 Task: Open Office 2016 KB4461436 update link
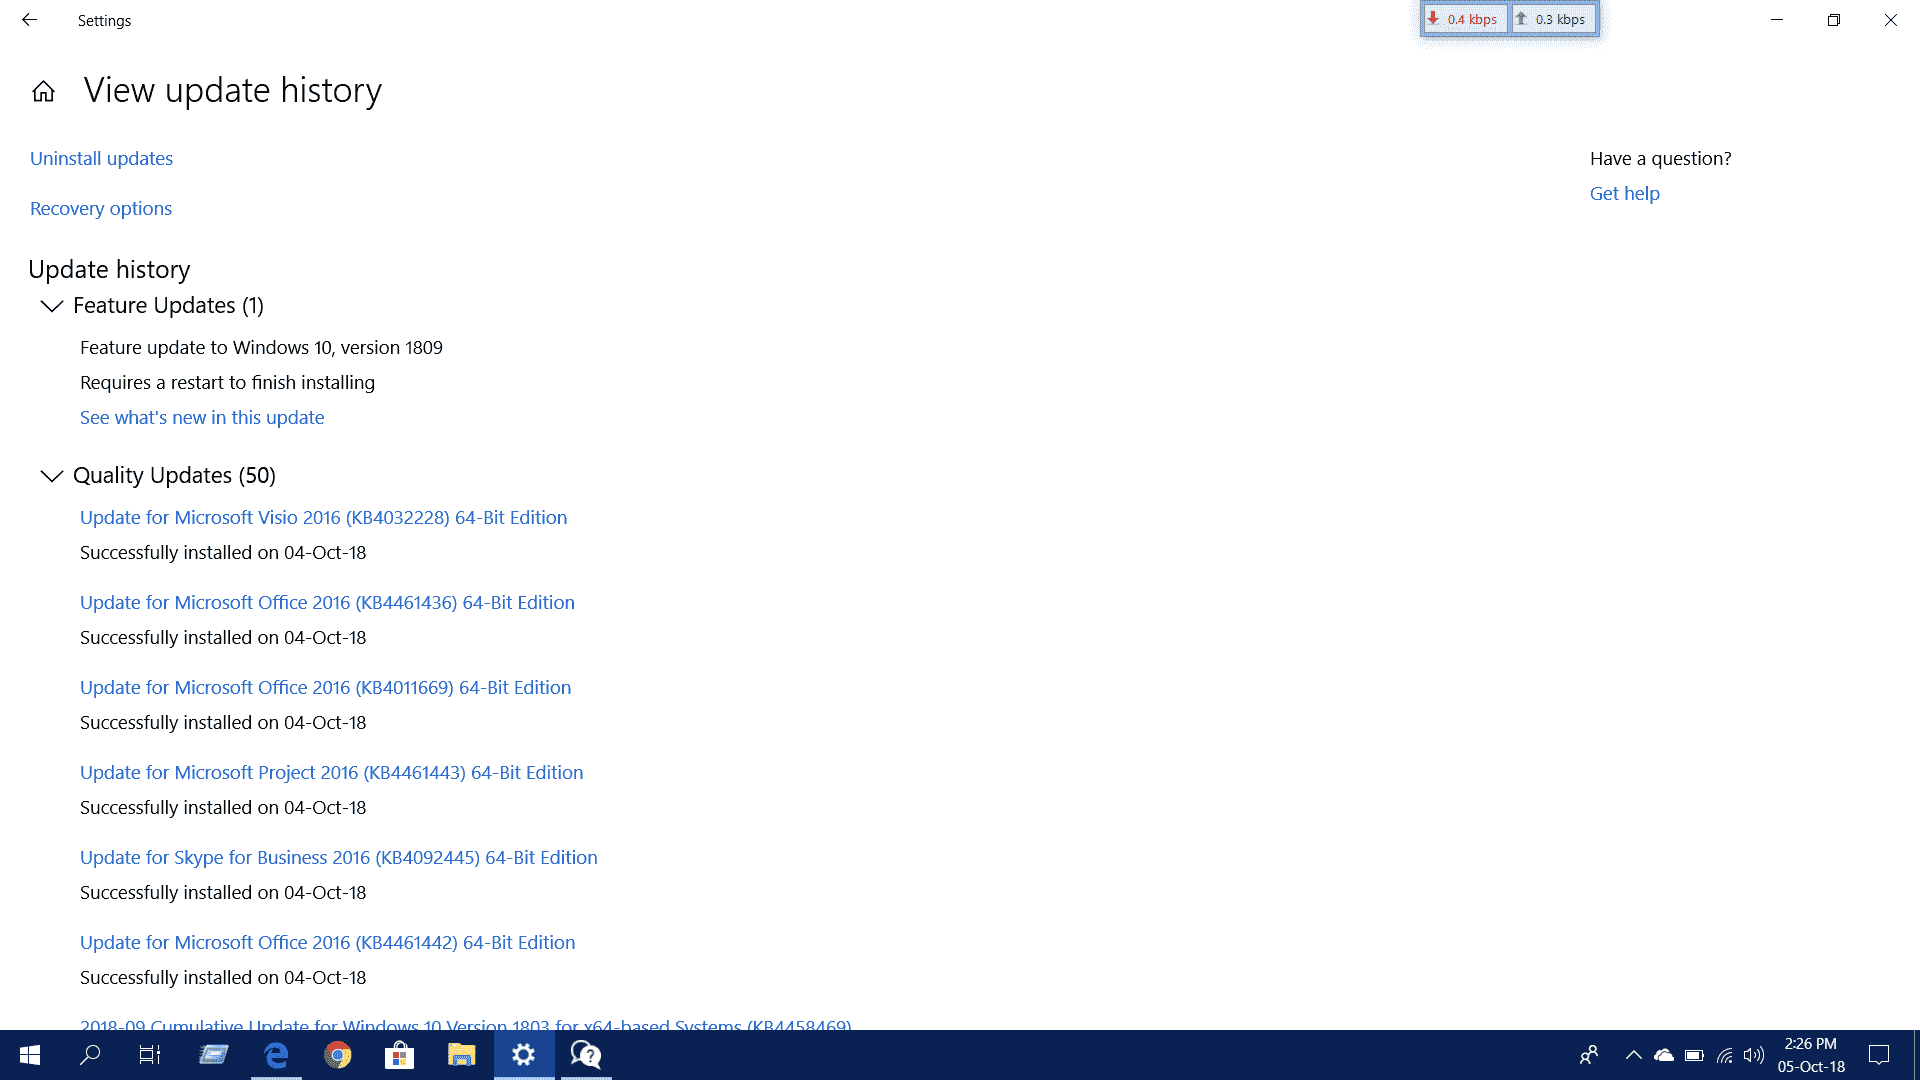point(327,603)
